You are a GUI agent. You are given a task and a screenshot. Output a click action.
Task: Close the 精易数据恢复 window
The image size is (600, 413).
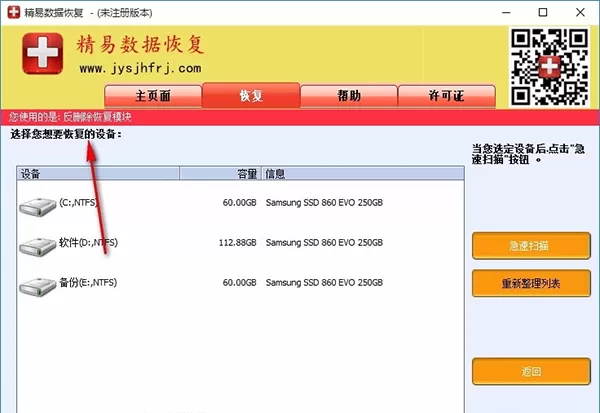[x=580, y=13]
